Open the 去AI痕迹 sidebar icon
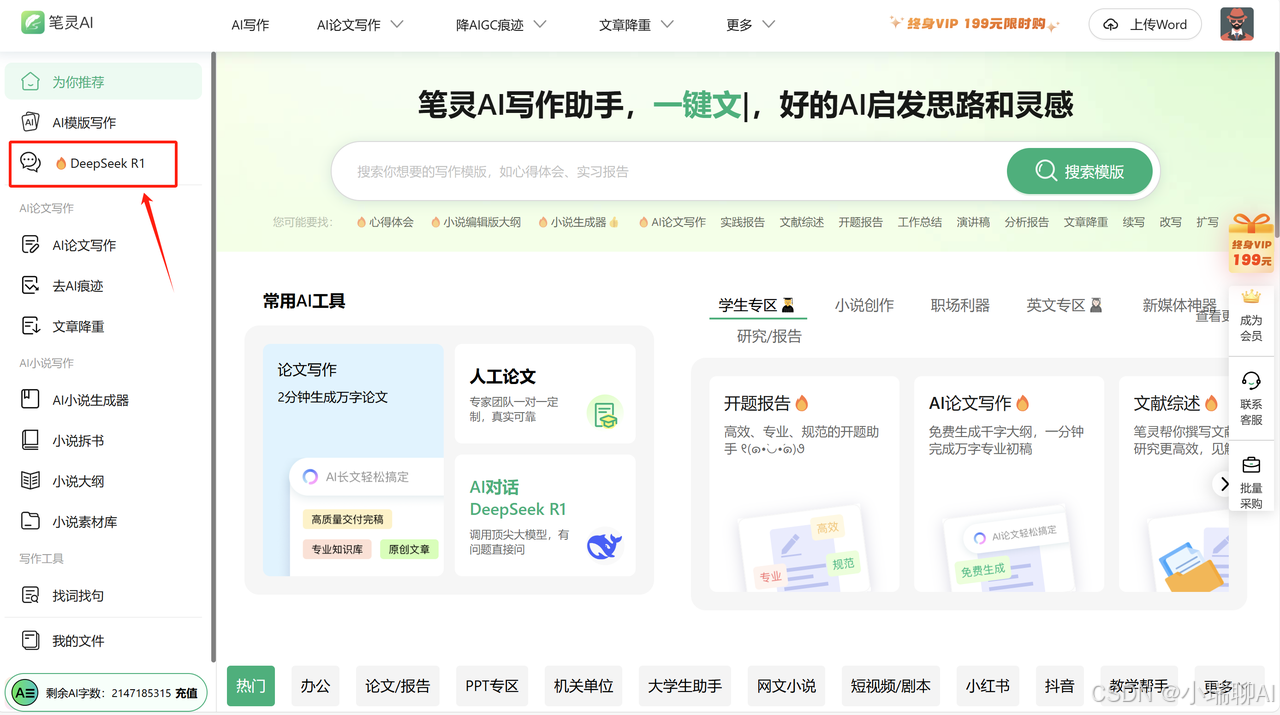The width and height of the screenshot is (1280, 715). pyautogui.click(x=31, y=285)
